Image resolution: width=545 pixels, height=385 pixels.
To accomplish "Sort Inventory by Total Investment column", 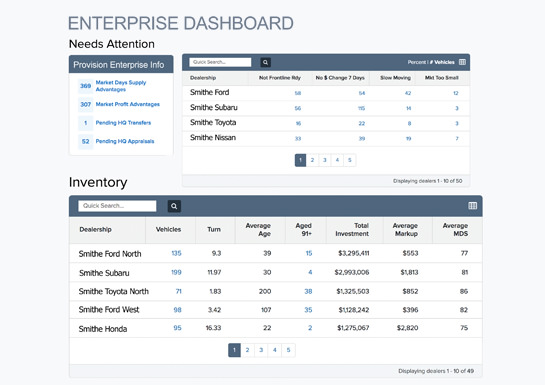I will (x=352, y=230).
